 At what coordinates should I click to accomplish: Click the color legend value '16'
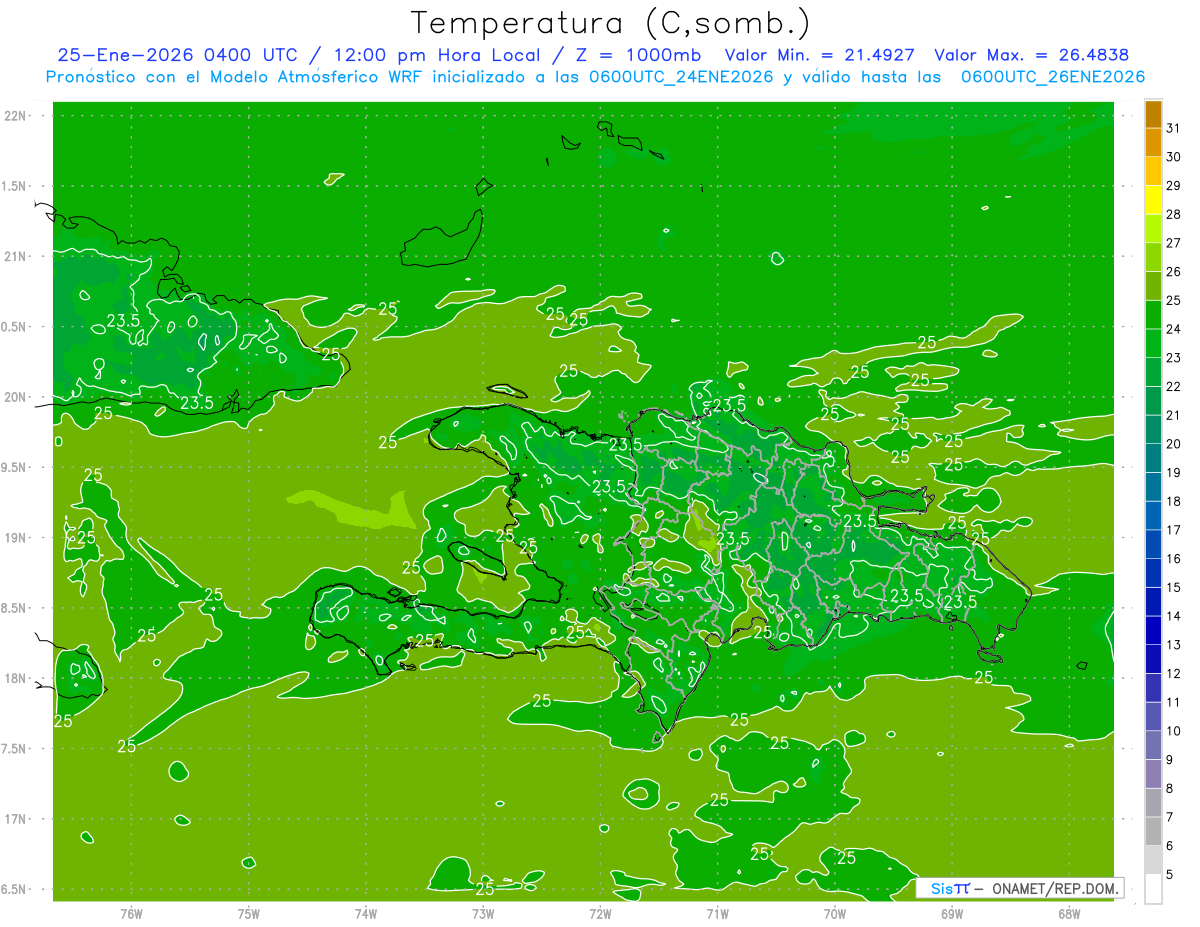click(1174, 559)
